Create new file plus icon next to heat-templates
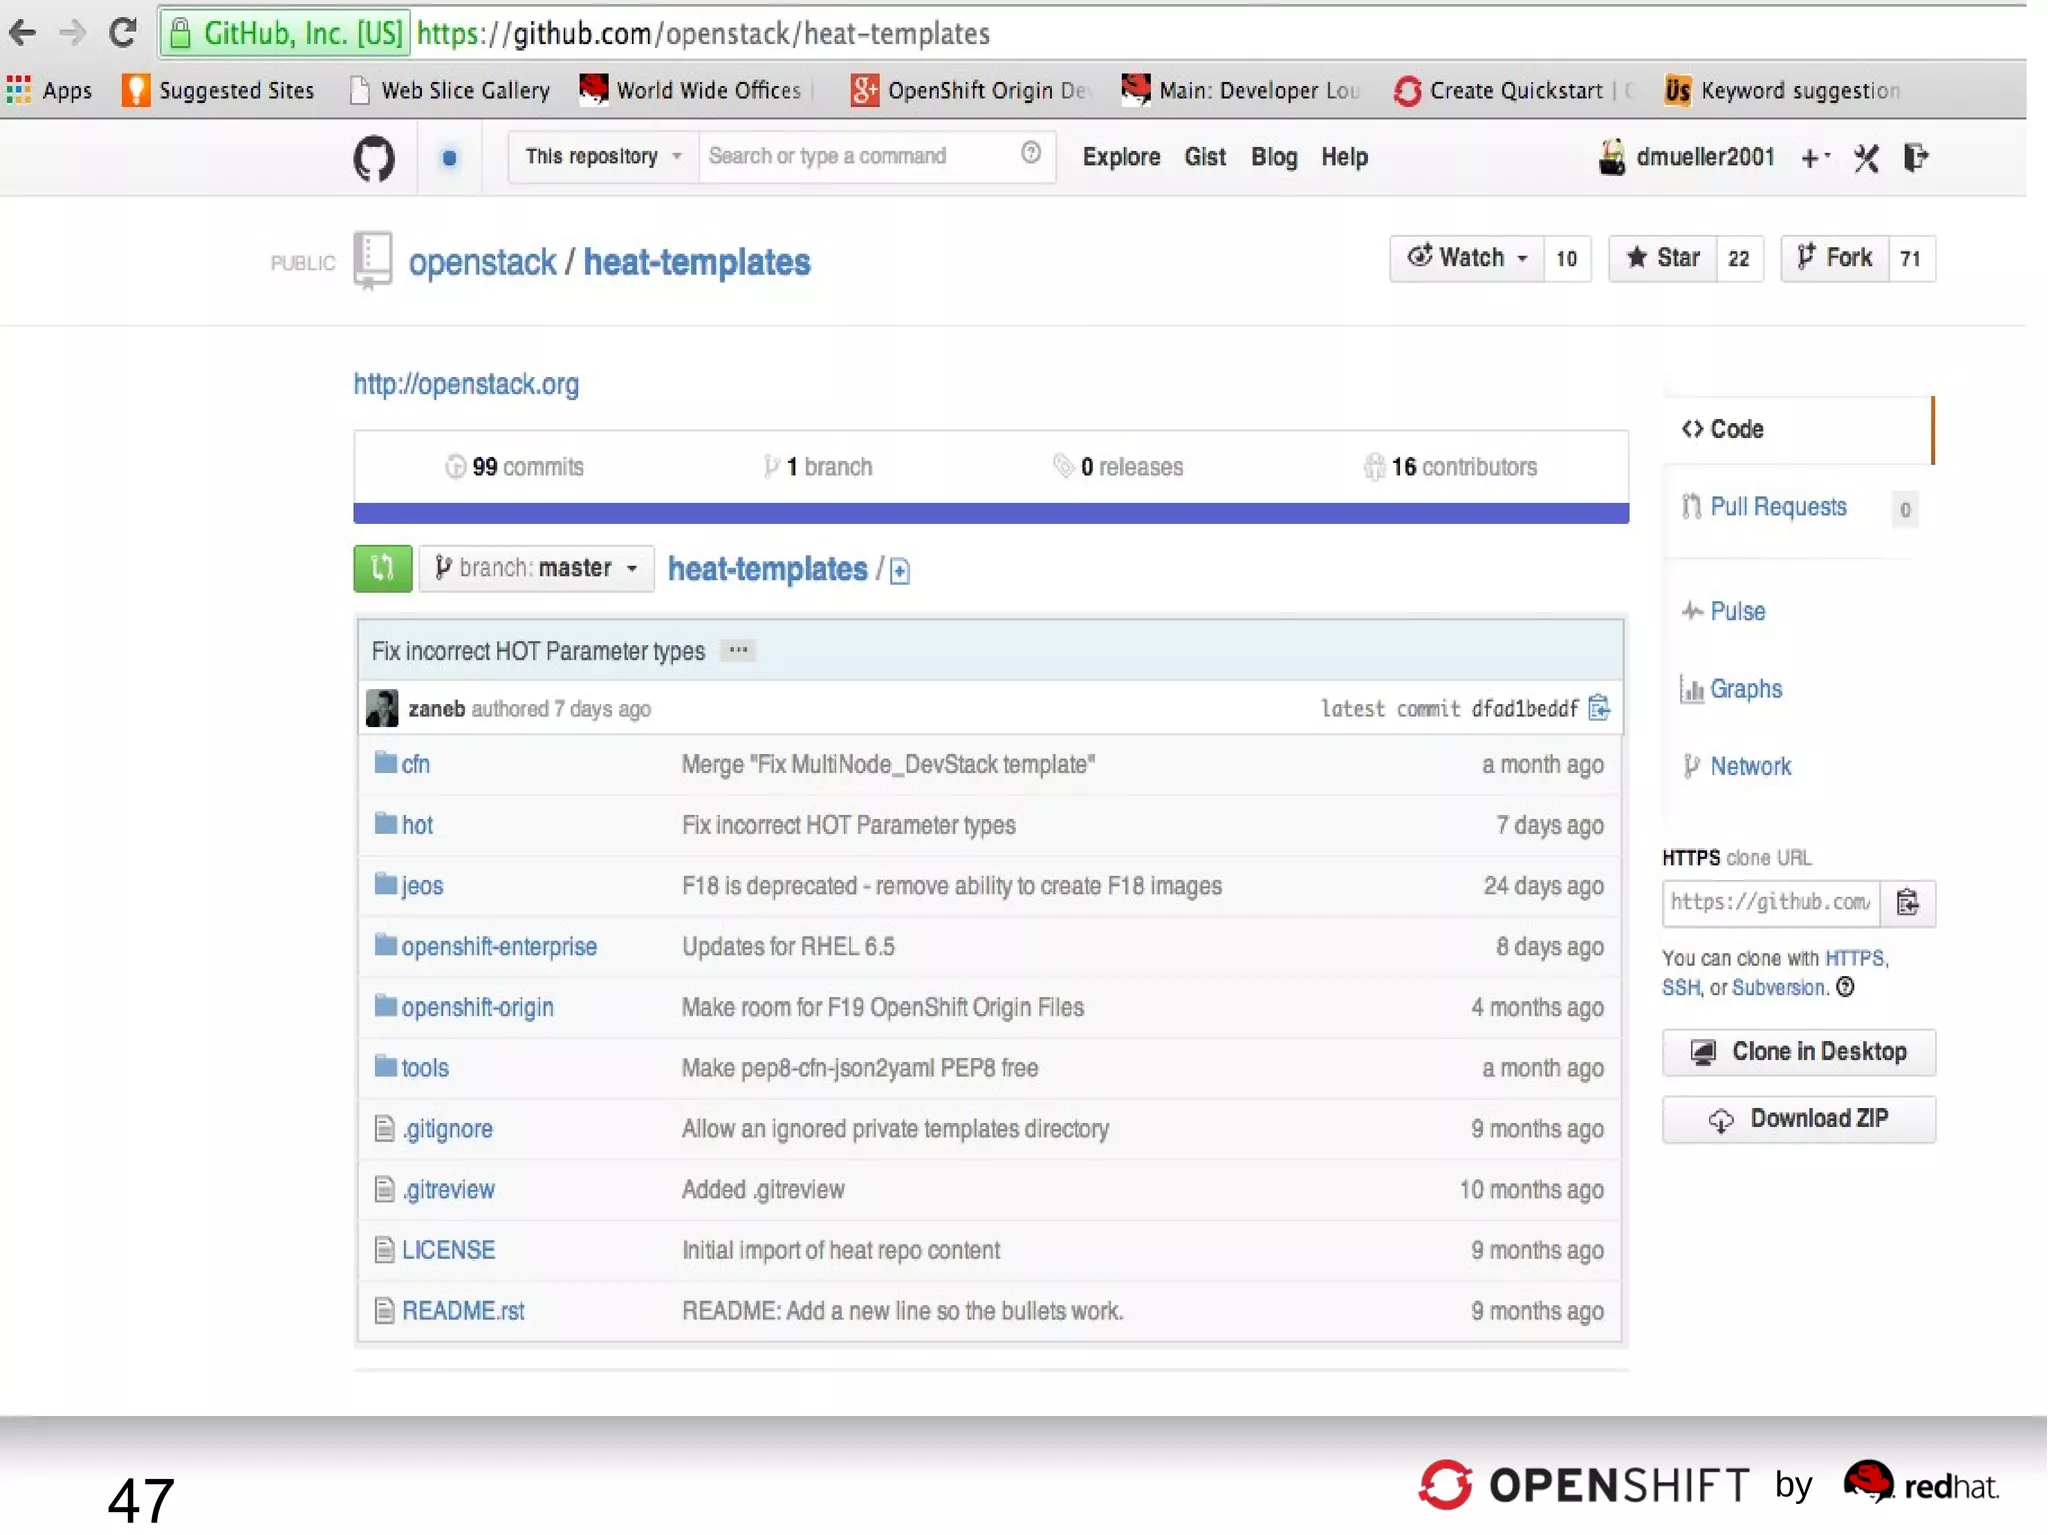This screenshot has height=1535, width=2048. (900, 571)
